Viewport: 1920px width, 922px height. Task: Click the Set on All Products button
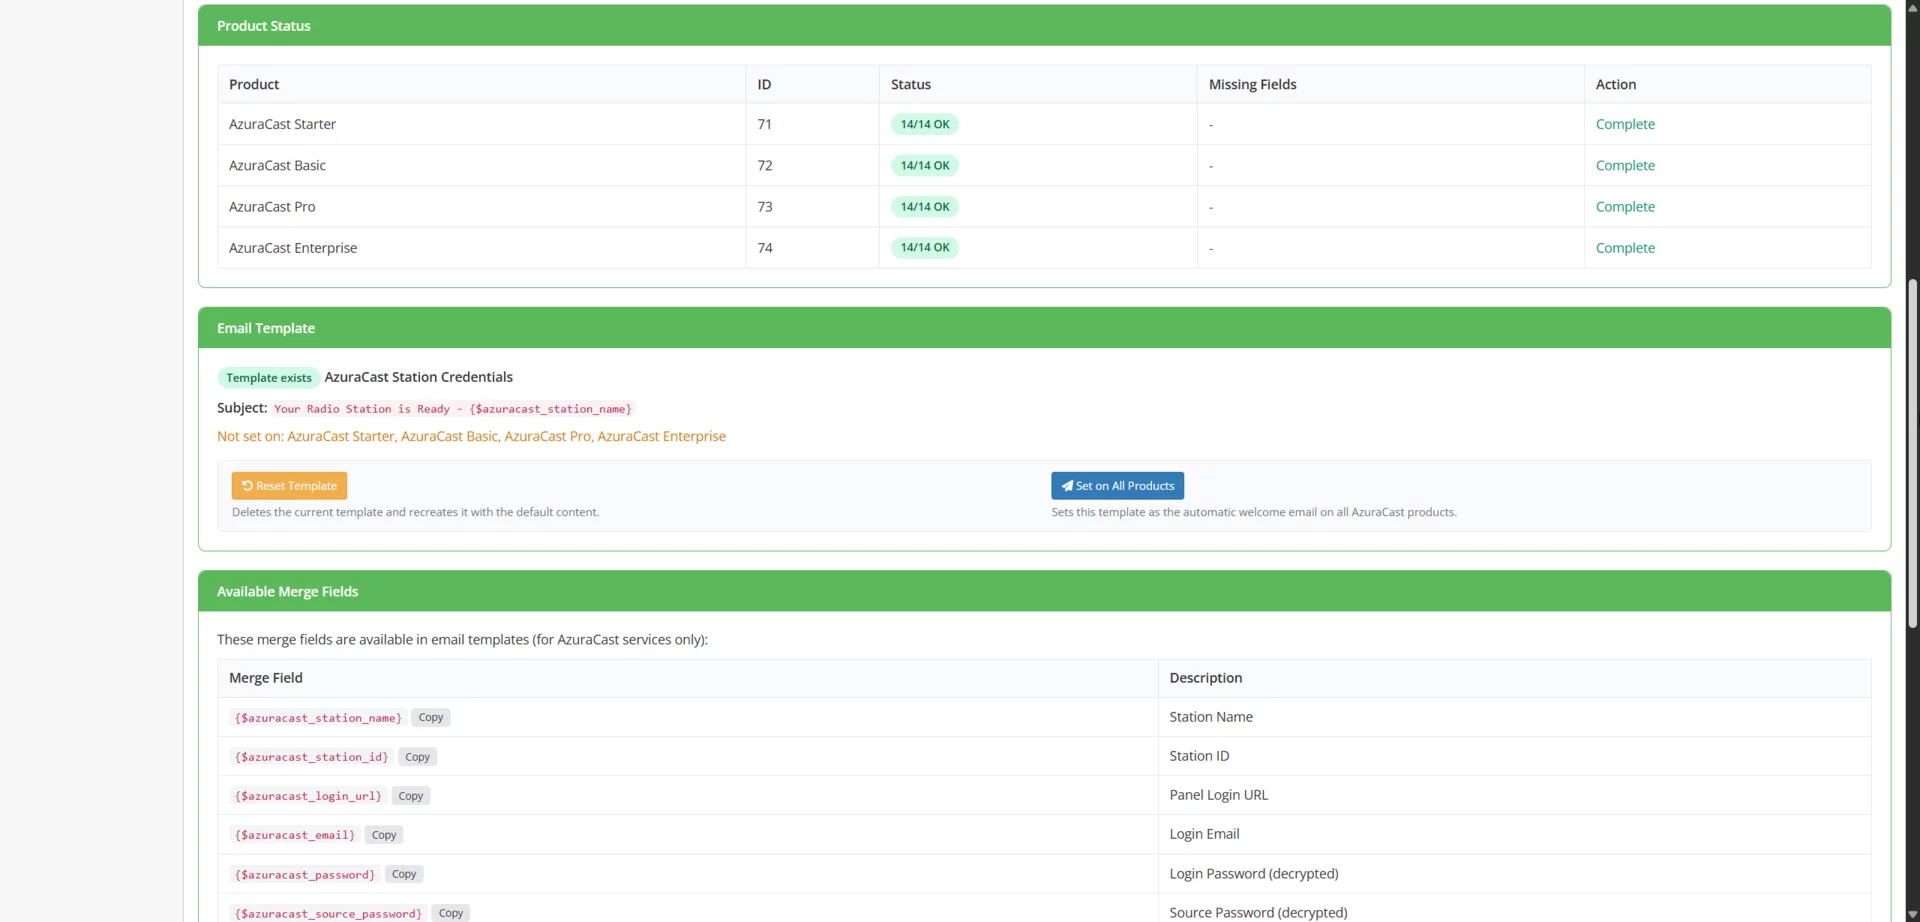tap(1117, 485)
